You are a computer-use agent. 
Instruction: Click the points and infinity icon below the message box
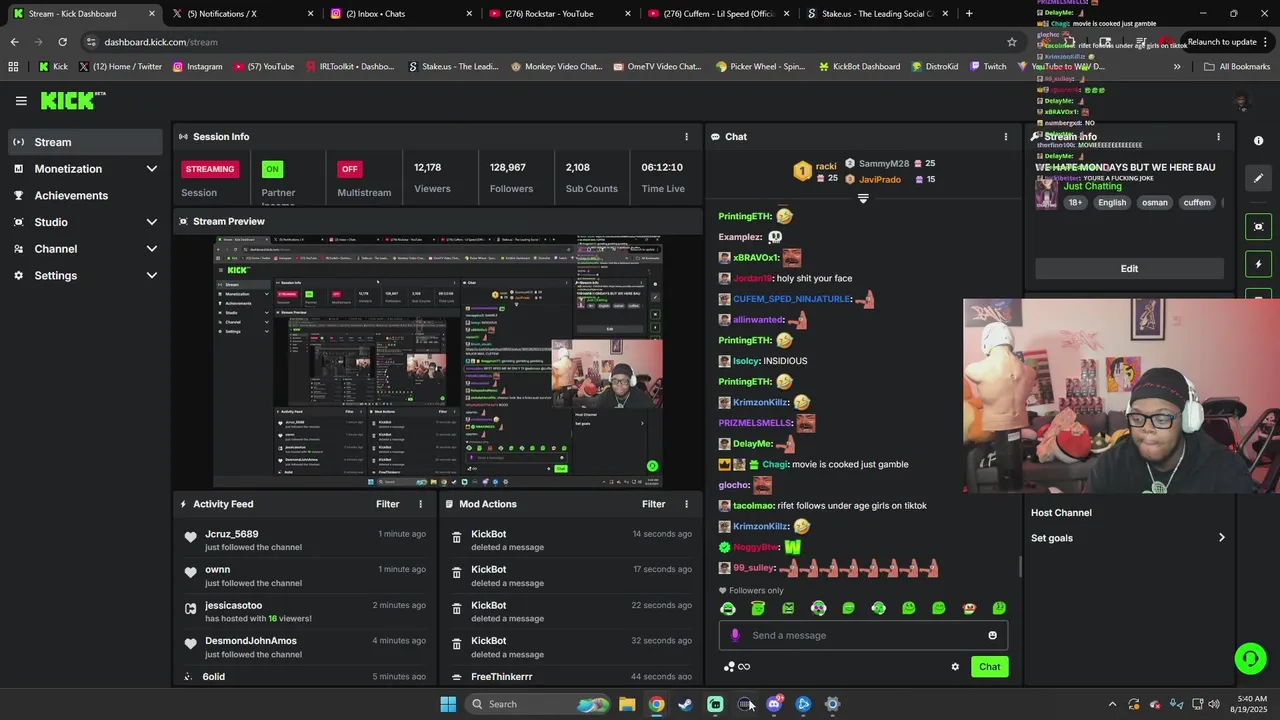tap(737, 667)
